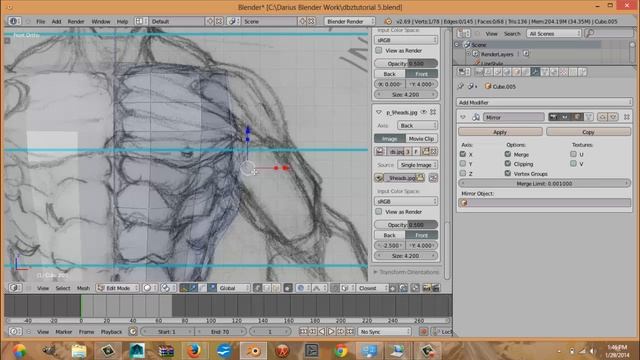This screenshot has height=360, width=640.
Task: Enable the U textures checkbox
Action: tap(573, 154)
